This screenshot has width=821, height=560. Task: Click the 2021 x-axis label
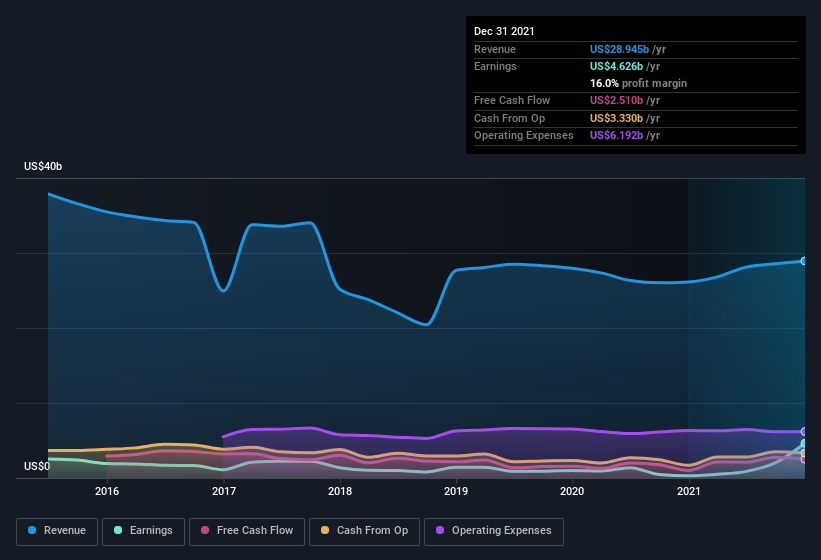tap(689, 491)
